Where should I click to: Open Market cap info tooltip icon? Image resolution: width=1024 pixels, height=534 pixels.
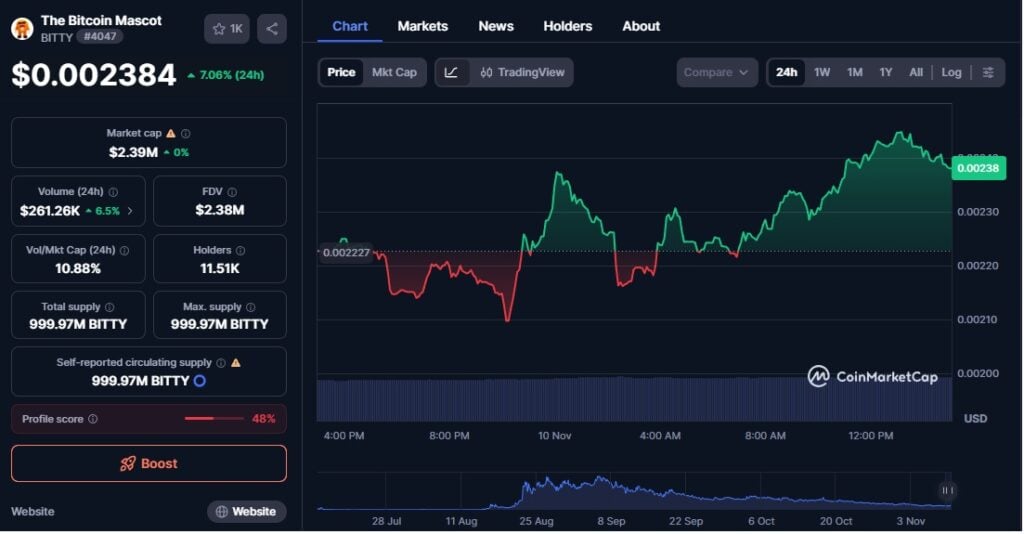[186, 133]
